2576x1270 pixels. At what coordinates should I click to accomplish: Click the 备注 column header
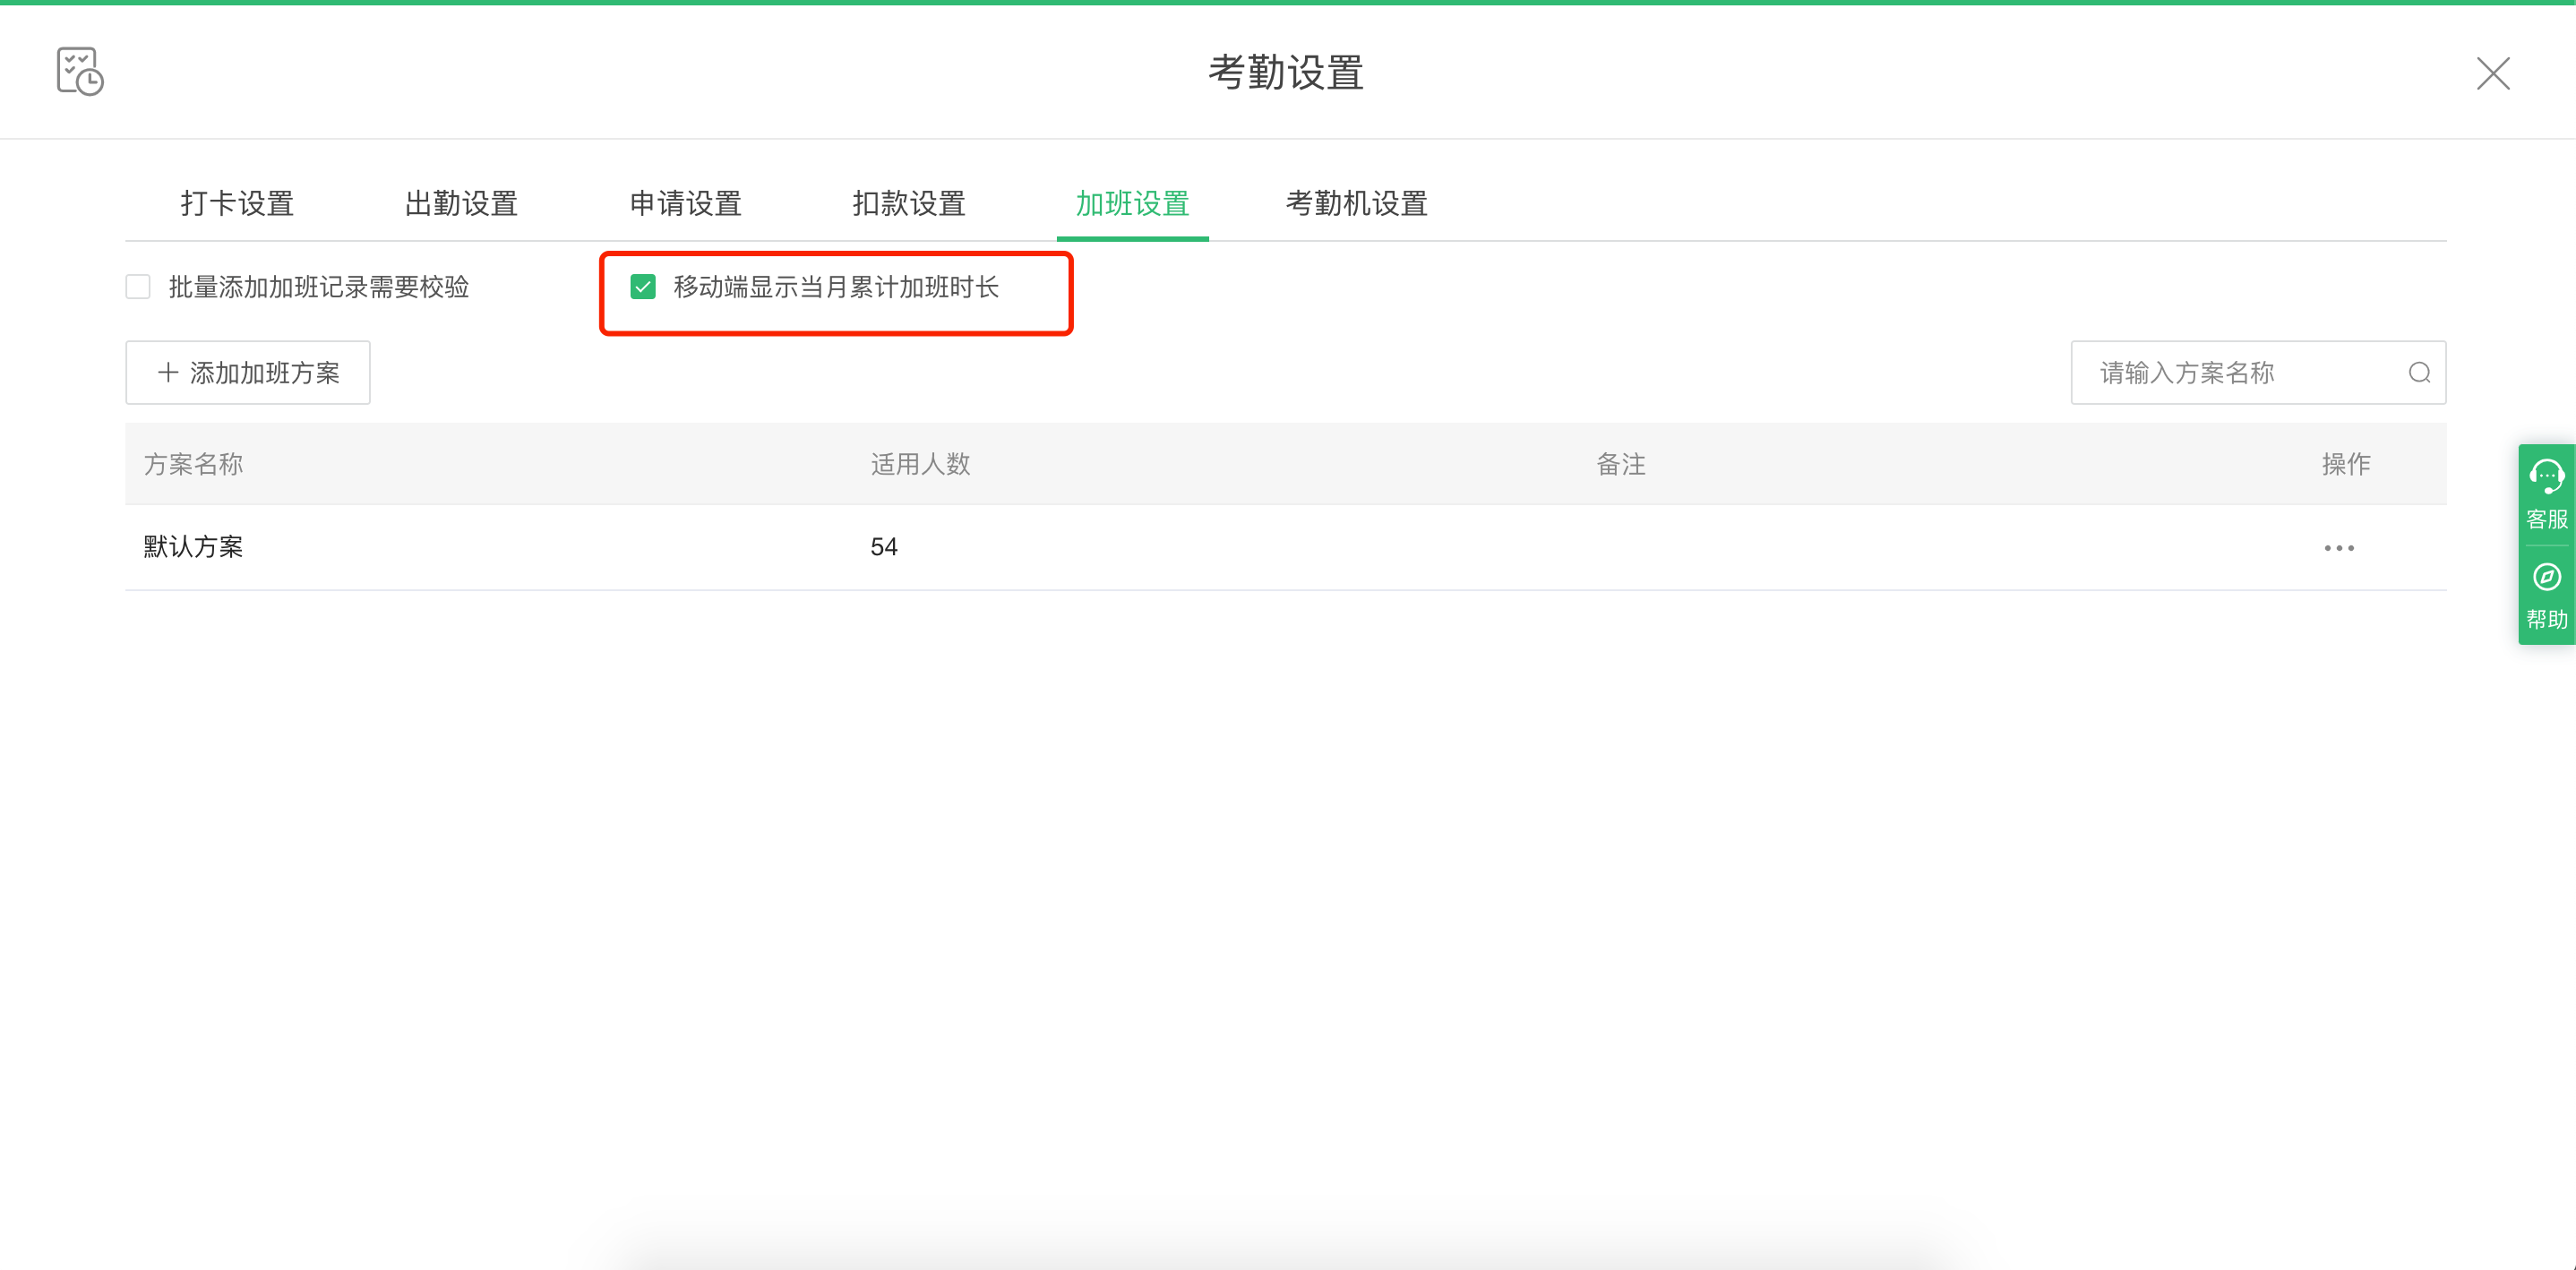coord(1621,464)
